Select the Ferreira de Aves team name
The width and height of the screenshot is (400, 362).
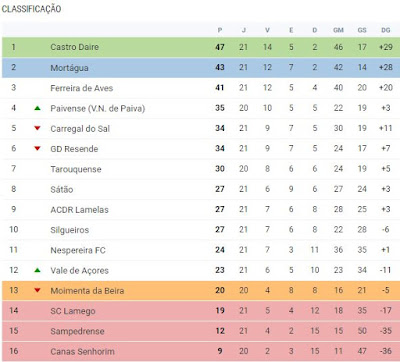coord(82,88)
